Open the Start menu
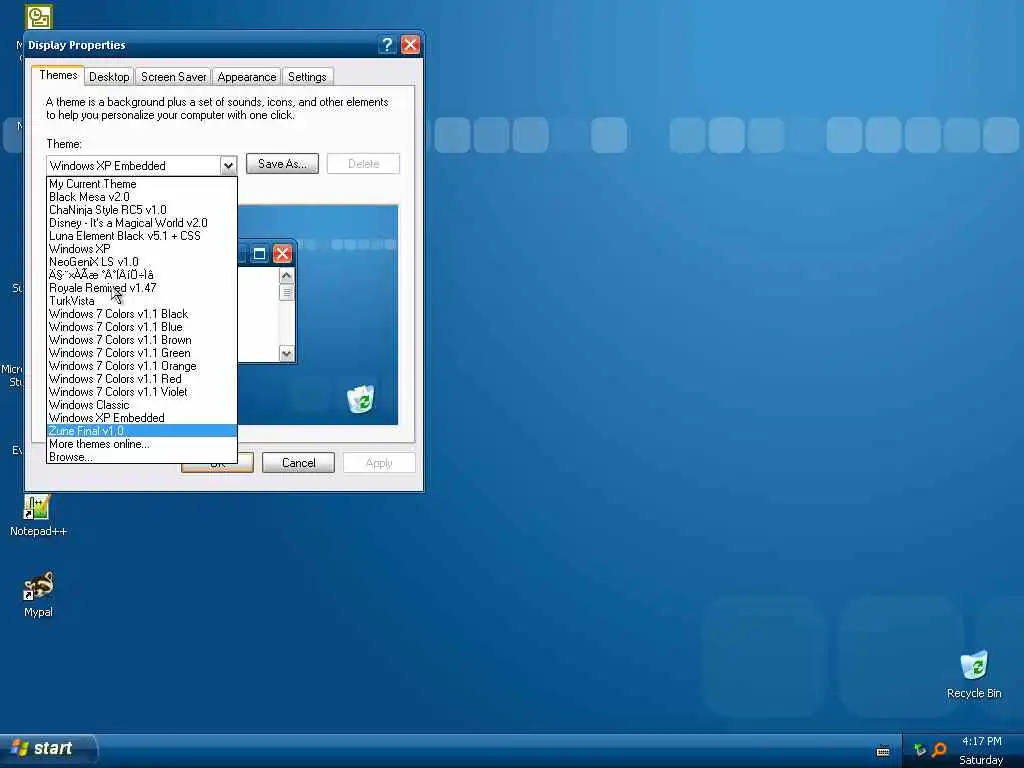This screenshot has width=1024, height=768. pyautogui.click(x=48, y=748)
